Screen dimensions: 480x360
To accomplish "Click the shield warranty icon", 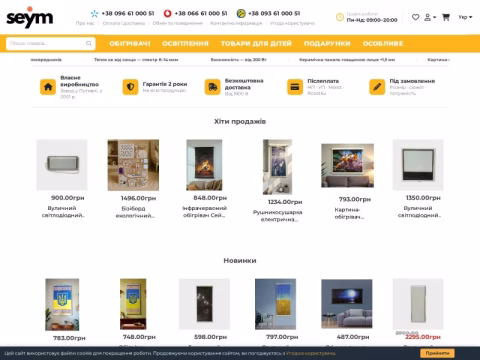I will (x=130, y=87).
